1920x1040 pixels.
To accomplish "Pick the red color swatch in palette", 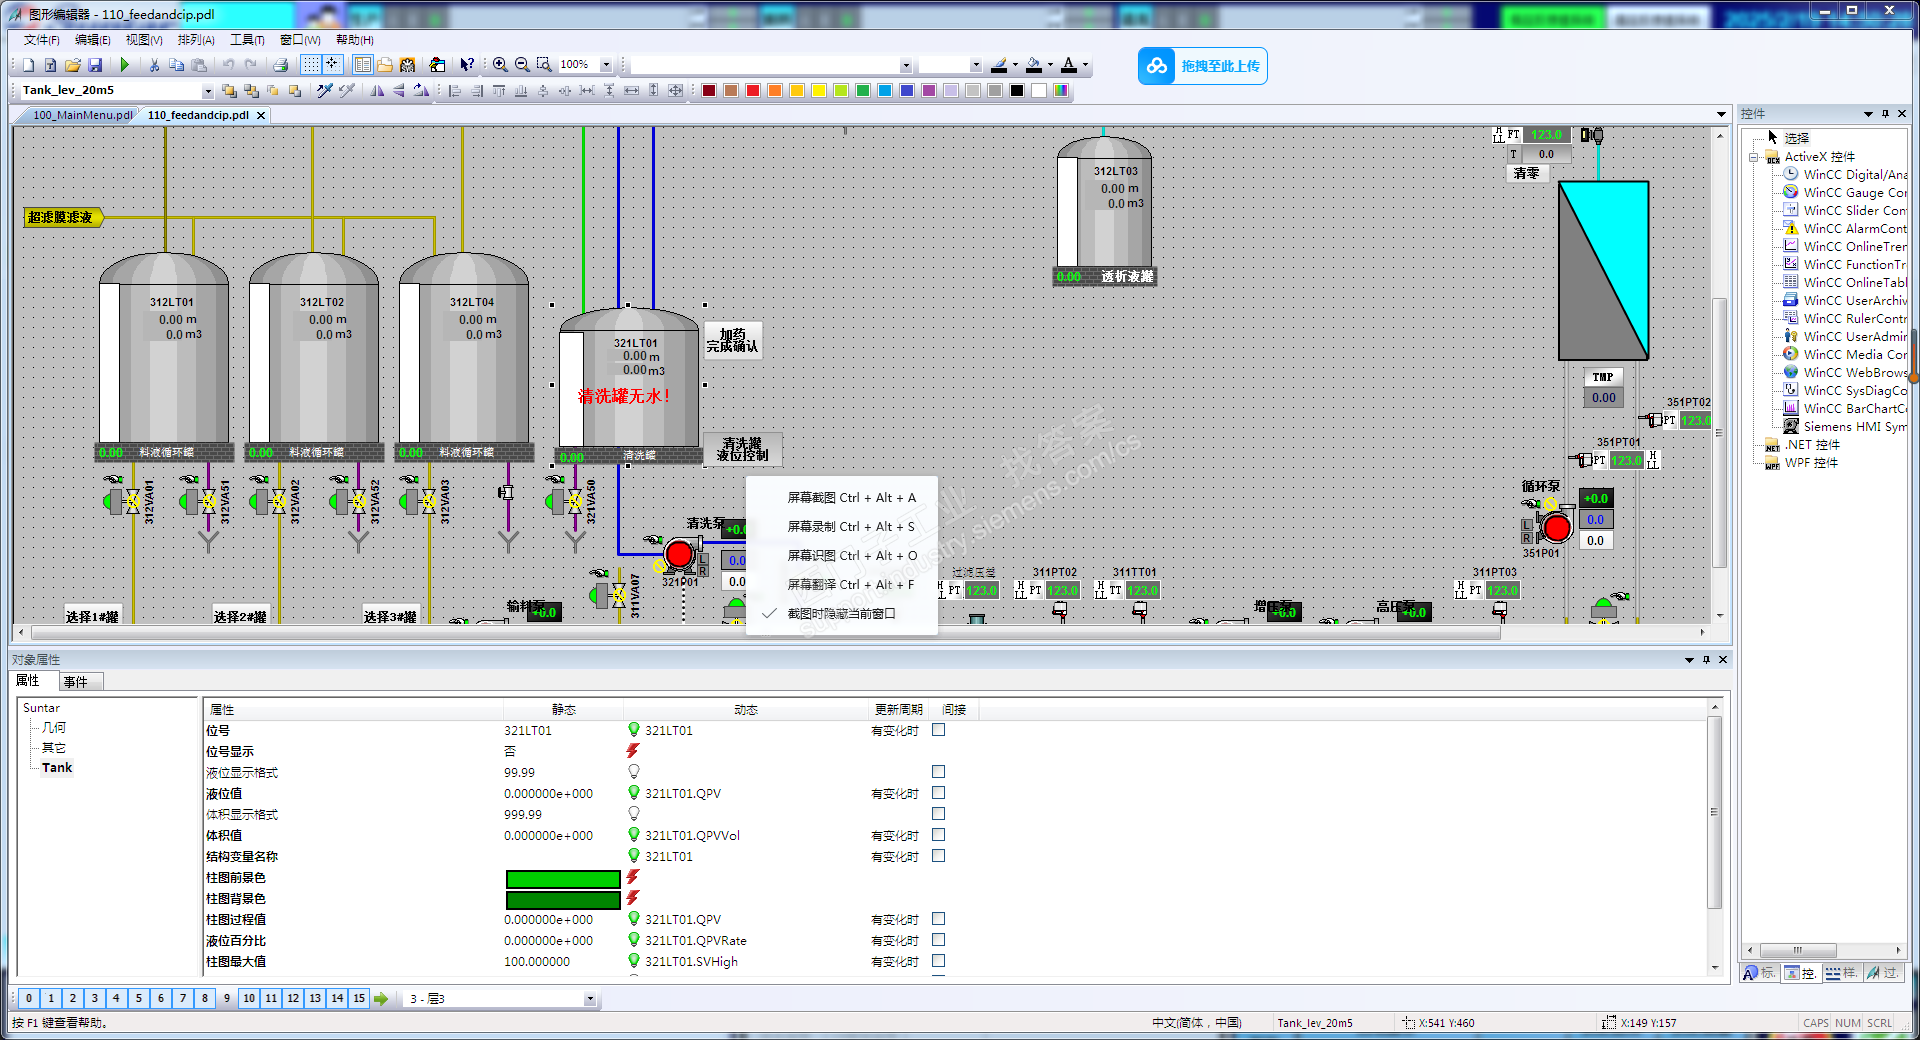I will pos(753,91).
